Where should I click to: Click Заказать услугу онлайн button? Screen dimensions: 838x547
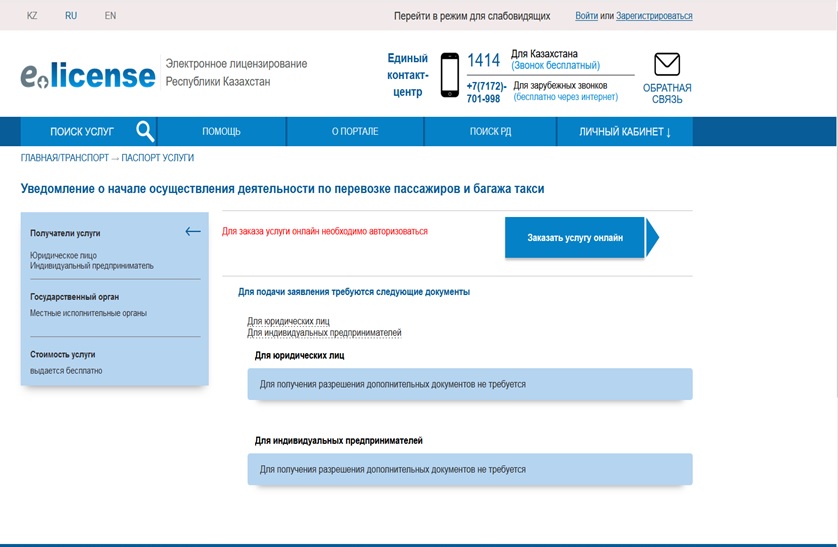(575, 238)
